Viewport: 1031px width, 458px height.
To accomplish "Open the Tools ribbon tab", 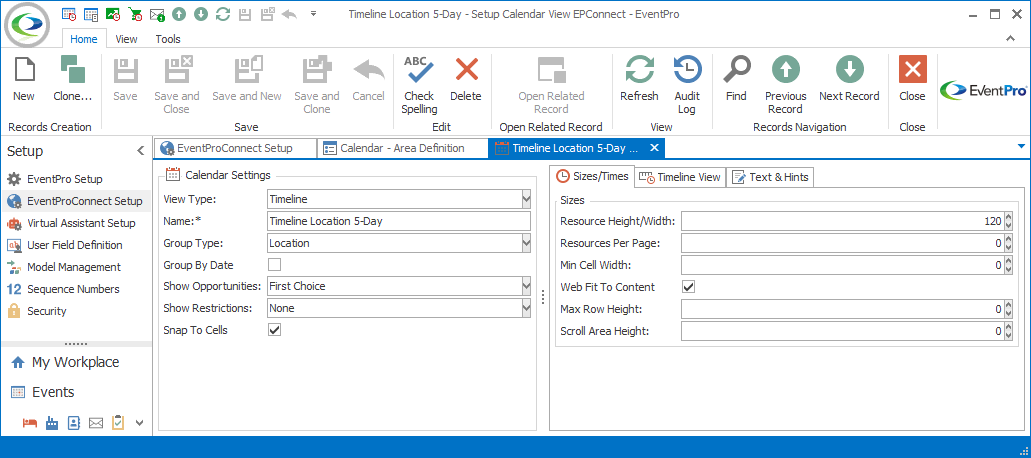I will point(168,39).
